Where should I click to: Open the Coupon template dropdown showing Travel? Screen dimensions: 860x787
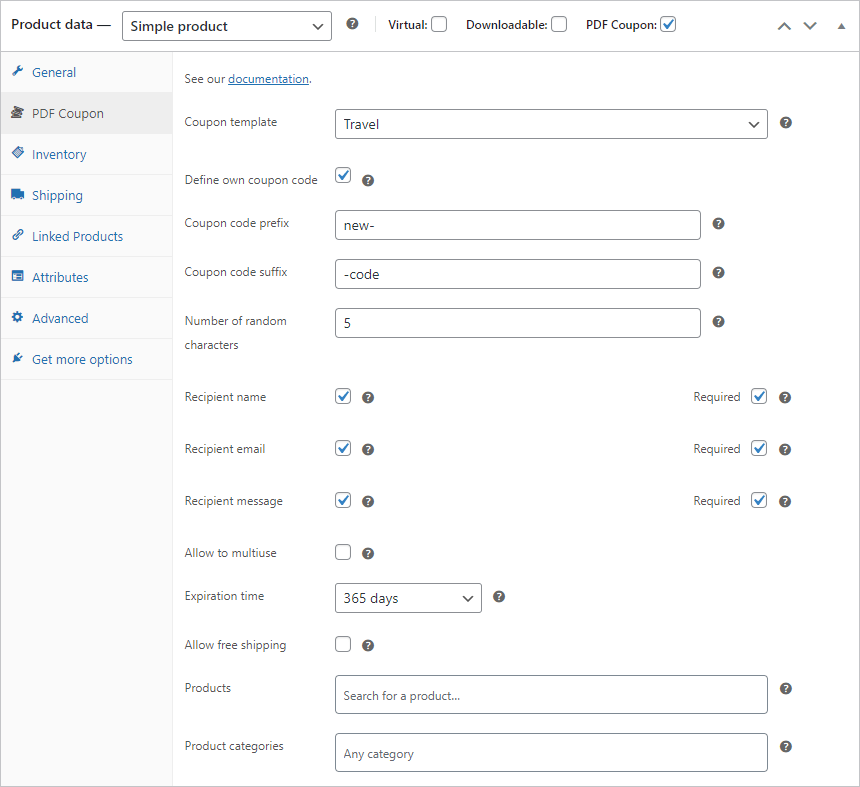click(551, 124)
